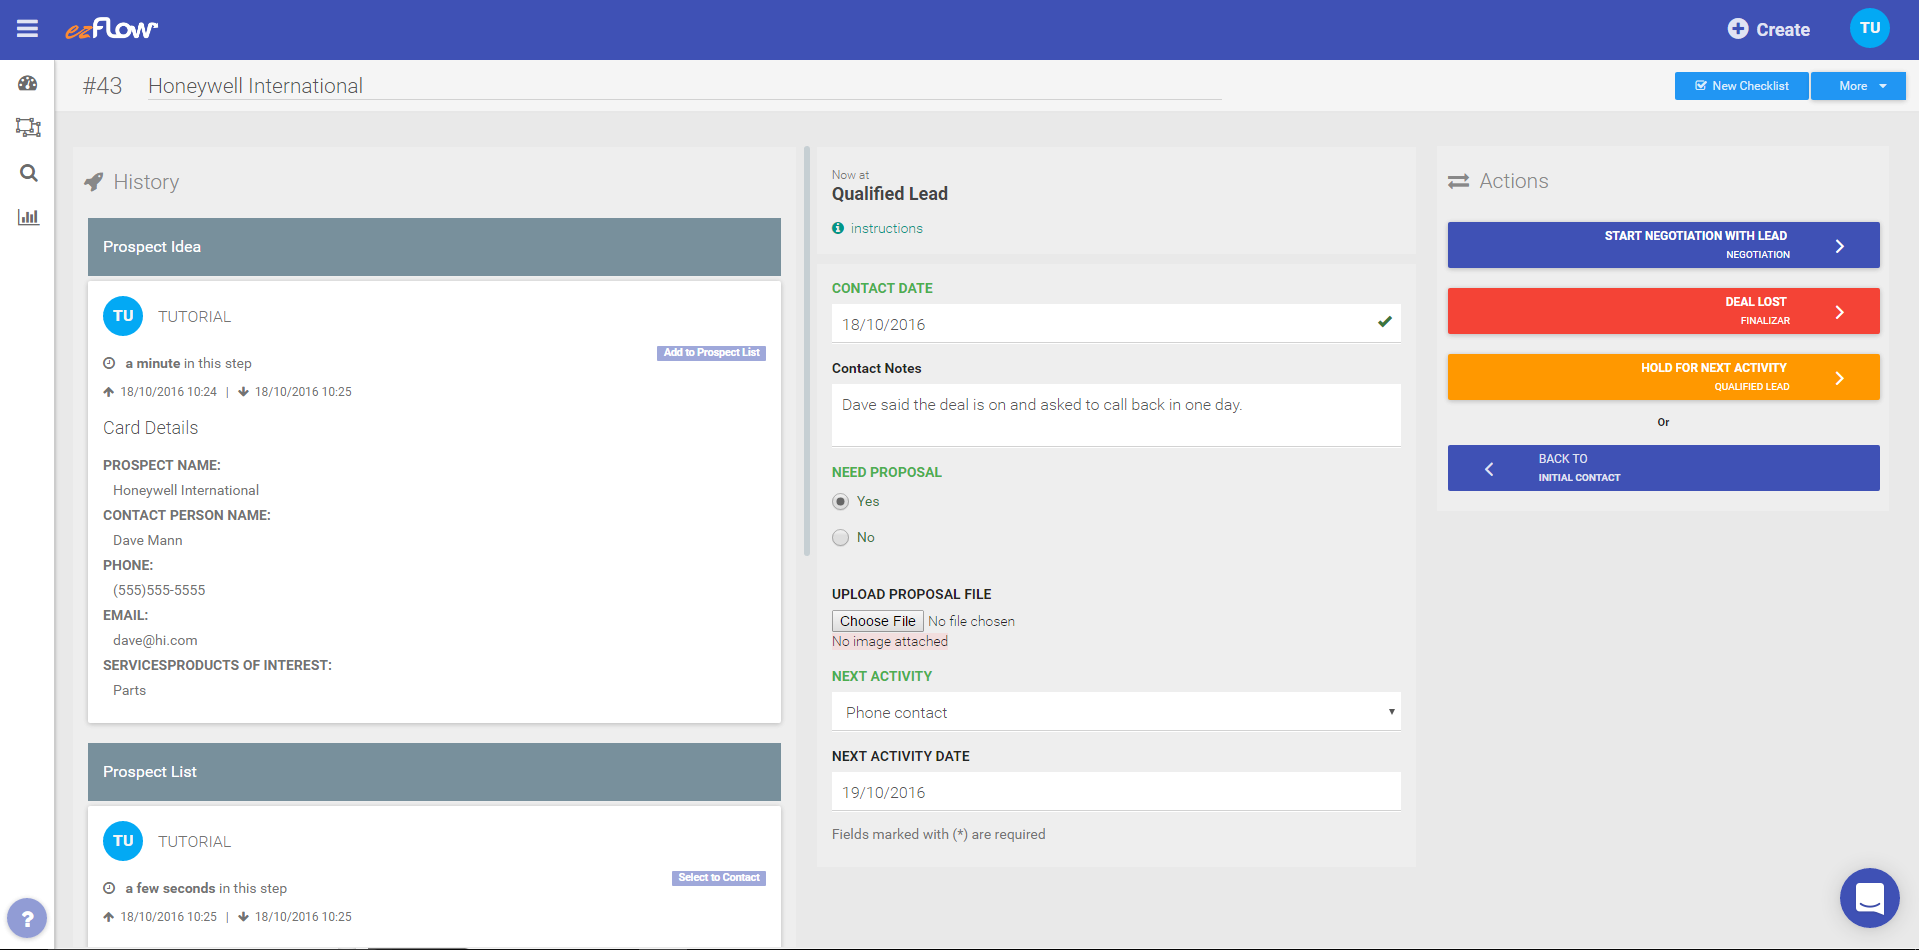Open the hamburger navigation menu
The width and height of the screenshot is (1919, 950).
27,28
